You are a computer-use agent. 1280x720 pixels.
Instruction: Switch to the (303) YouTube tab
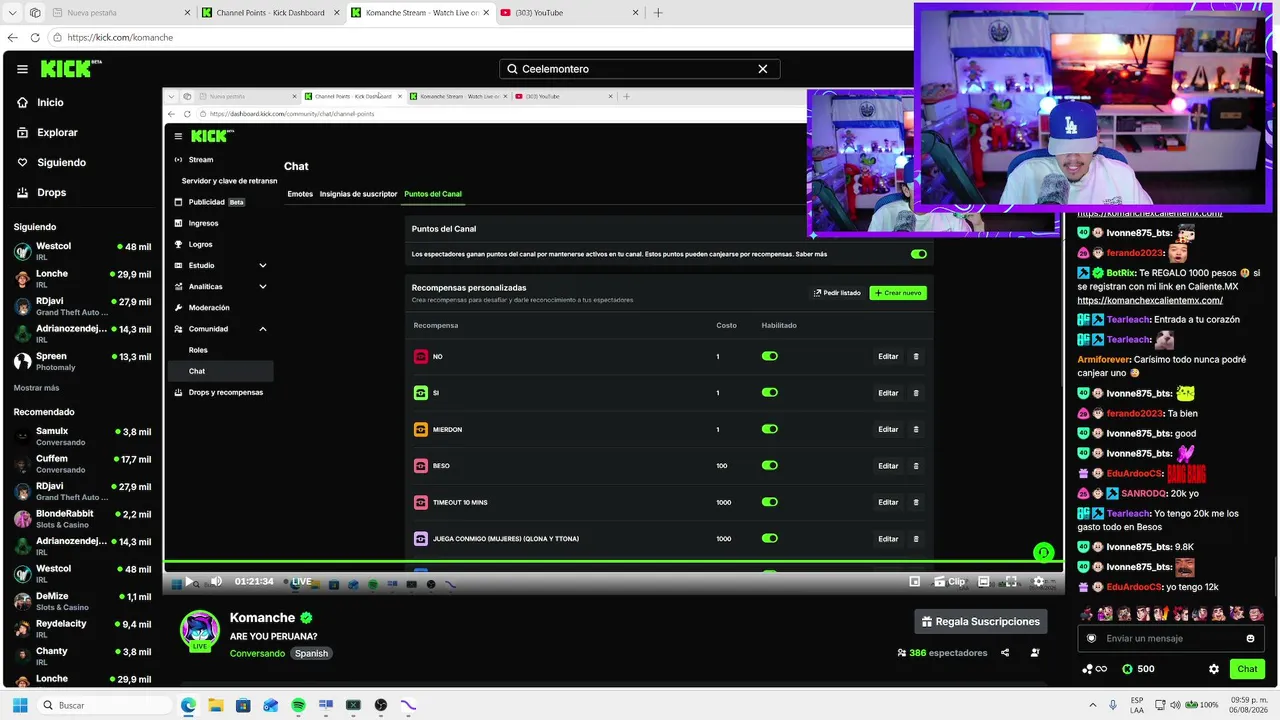tap(569, 13)
